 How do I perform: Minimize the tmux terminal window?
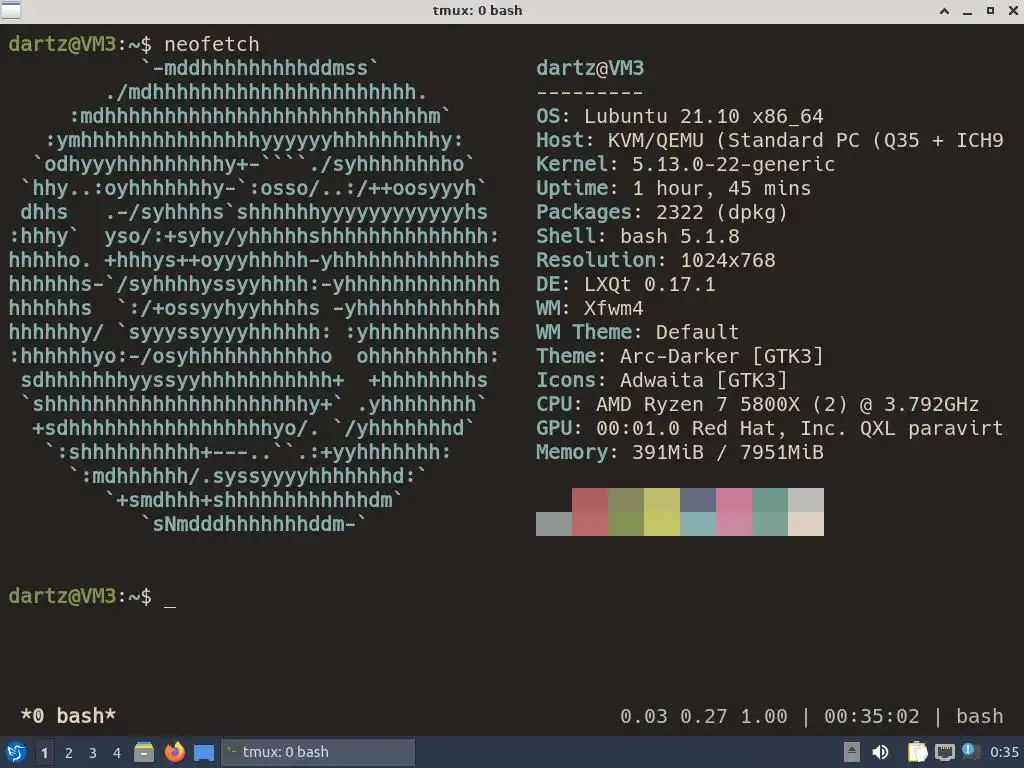[967, 11]
